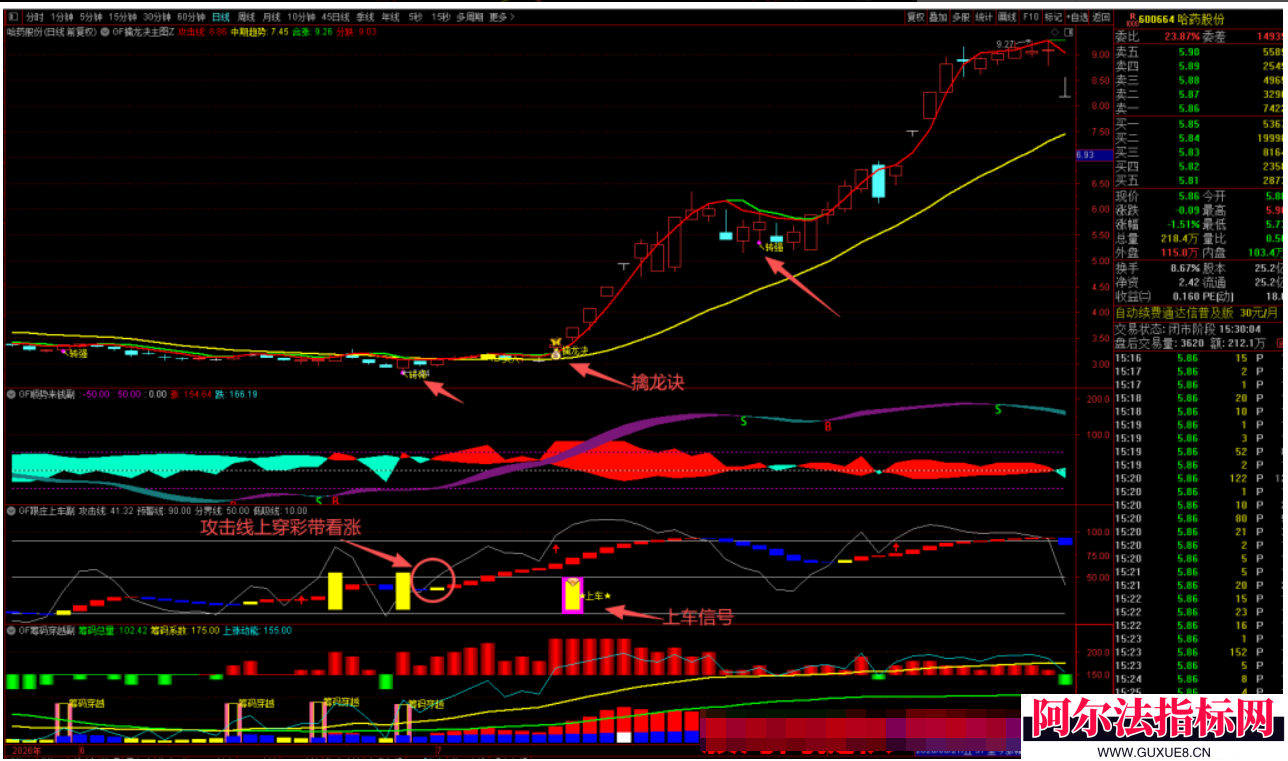1288x761 pixels.
Task: Select the 60分钟 period tab
Action: pyautogui.click(x=191, y=17)
